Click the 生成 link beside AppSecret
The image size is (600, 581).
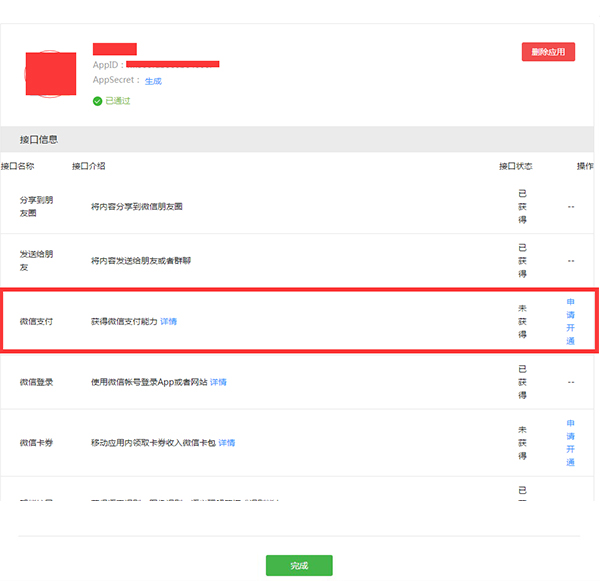point(153,81)
